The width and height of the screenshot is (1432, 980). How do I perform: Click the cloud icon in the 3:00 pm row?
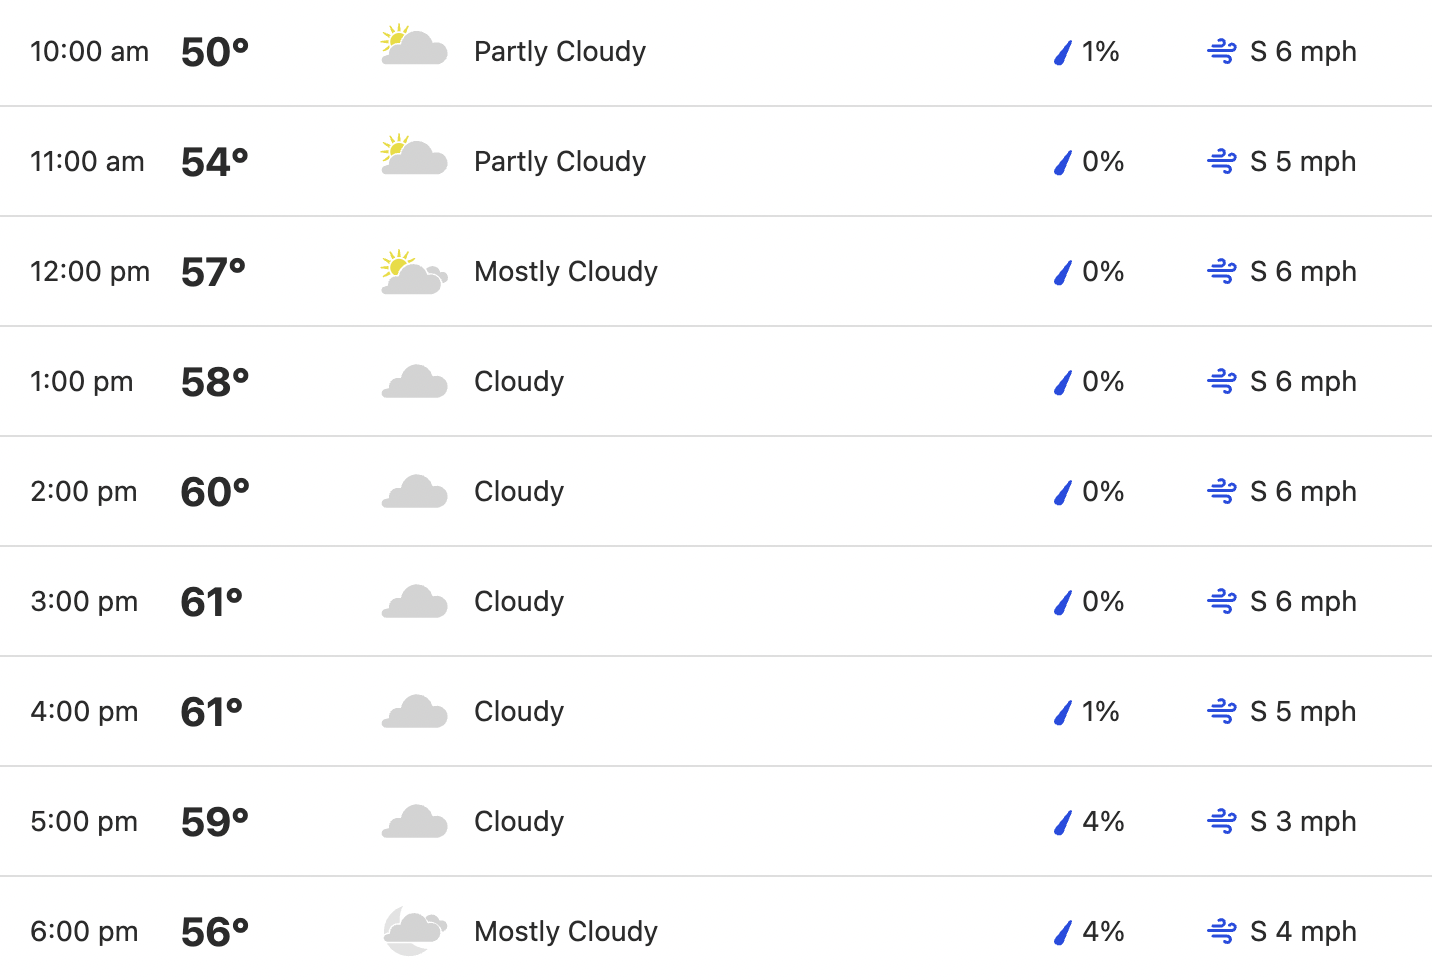414,602
